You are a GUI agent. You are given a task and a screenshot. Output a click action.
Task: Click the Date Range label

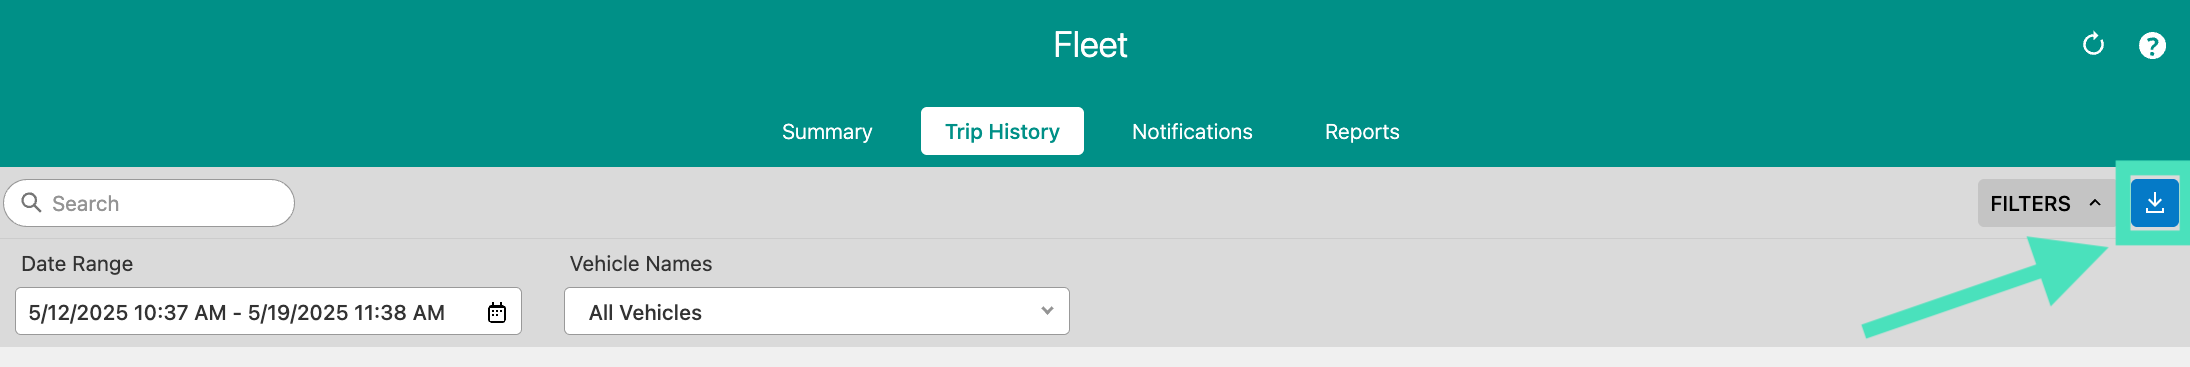point(77,264)
